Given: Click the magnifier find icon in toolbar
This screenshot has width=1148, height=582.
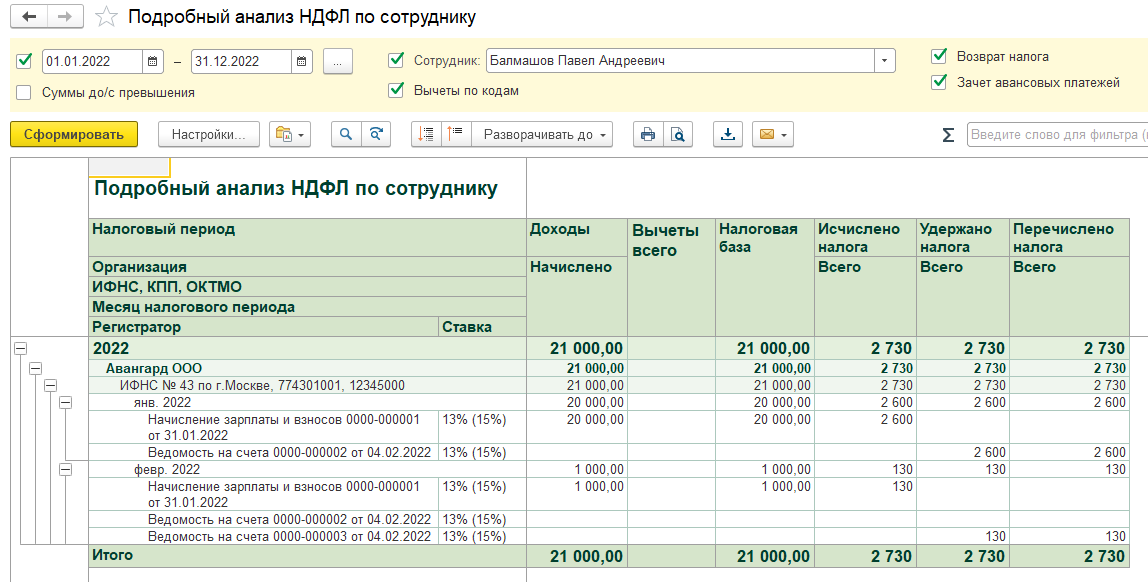Looking at the screenshot, I should [346, 134].
